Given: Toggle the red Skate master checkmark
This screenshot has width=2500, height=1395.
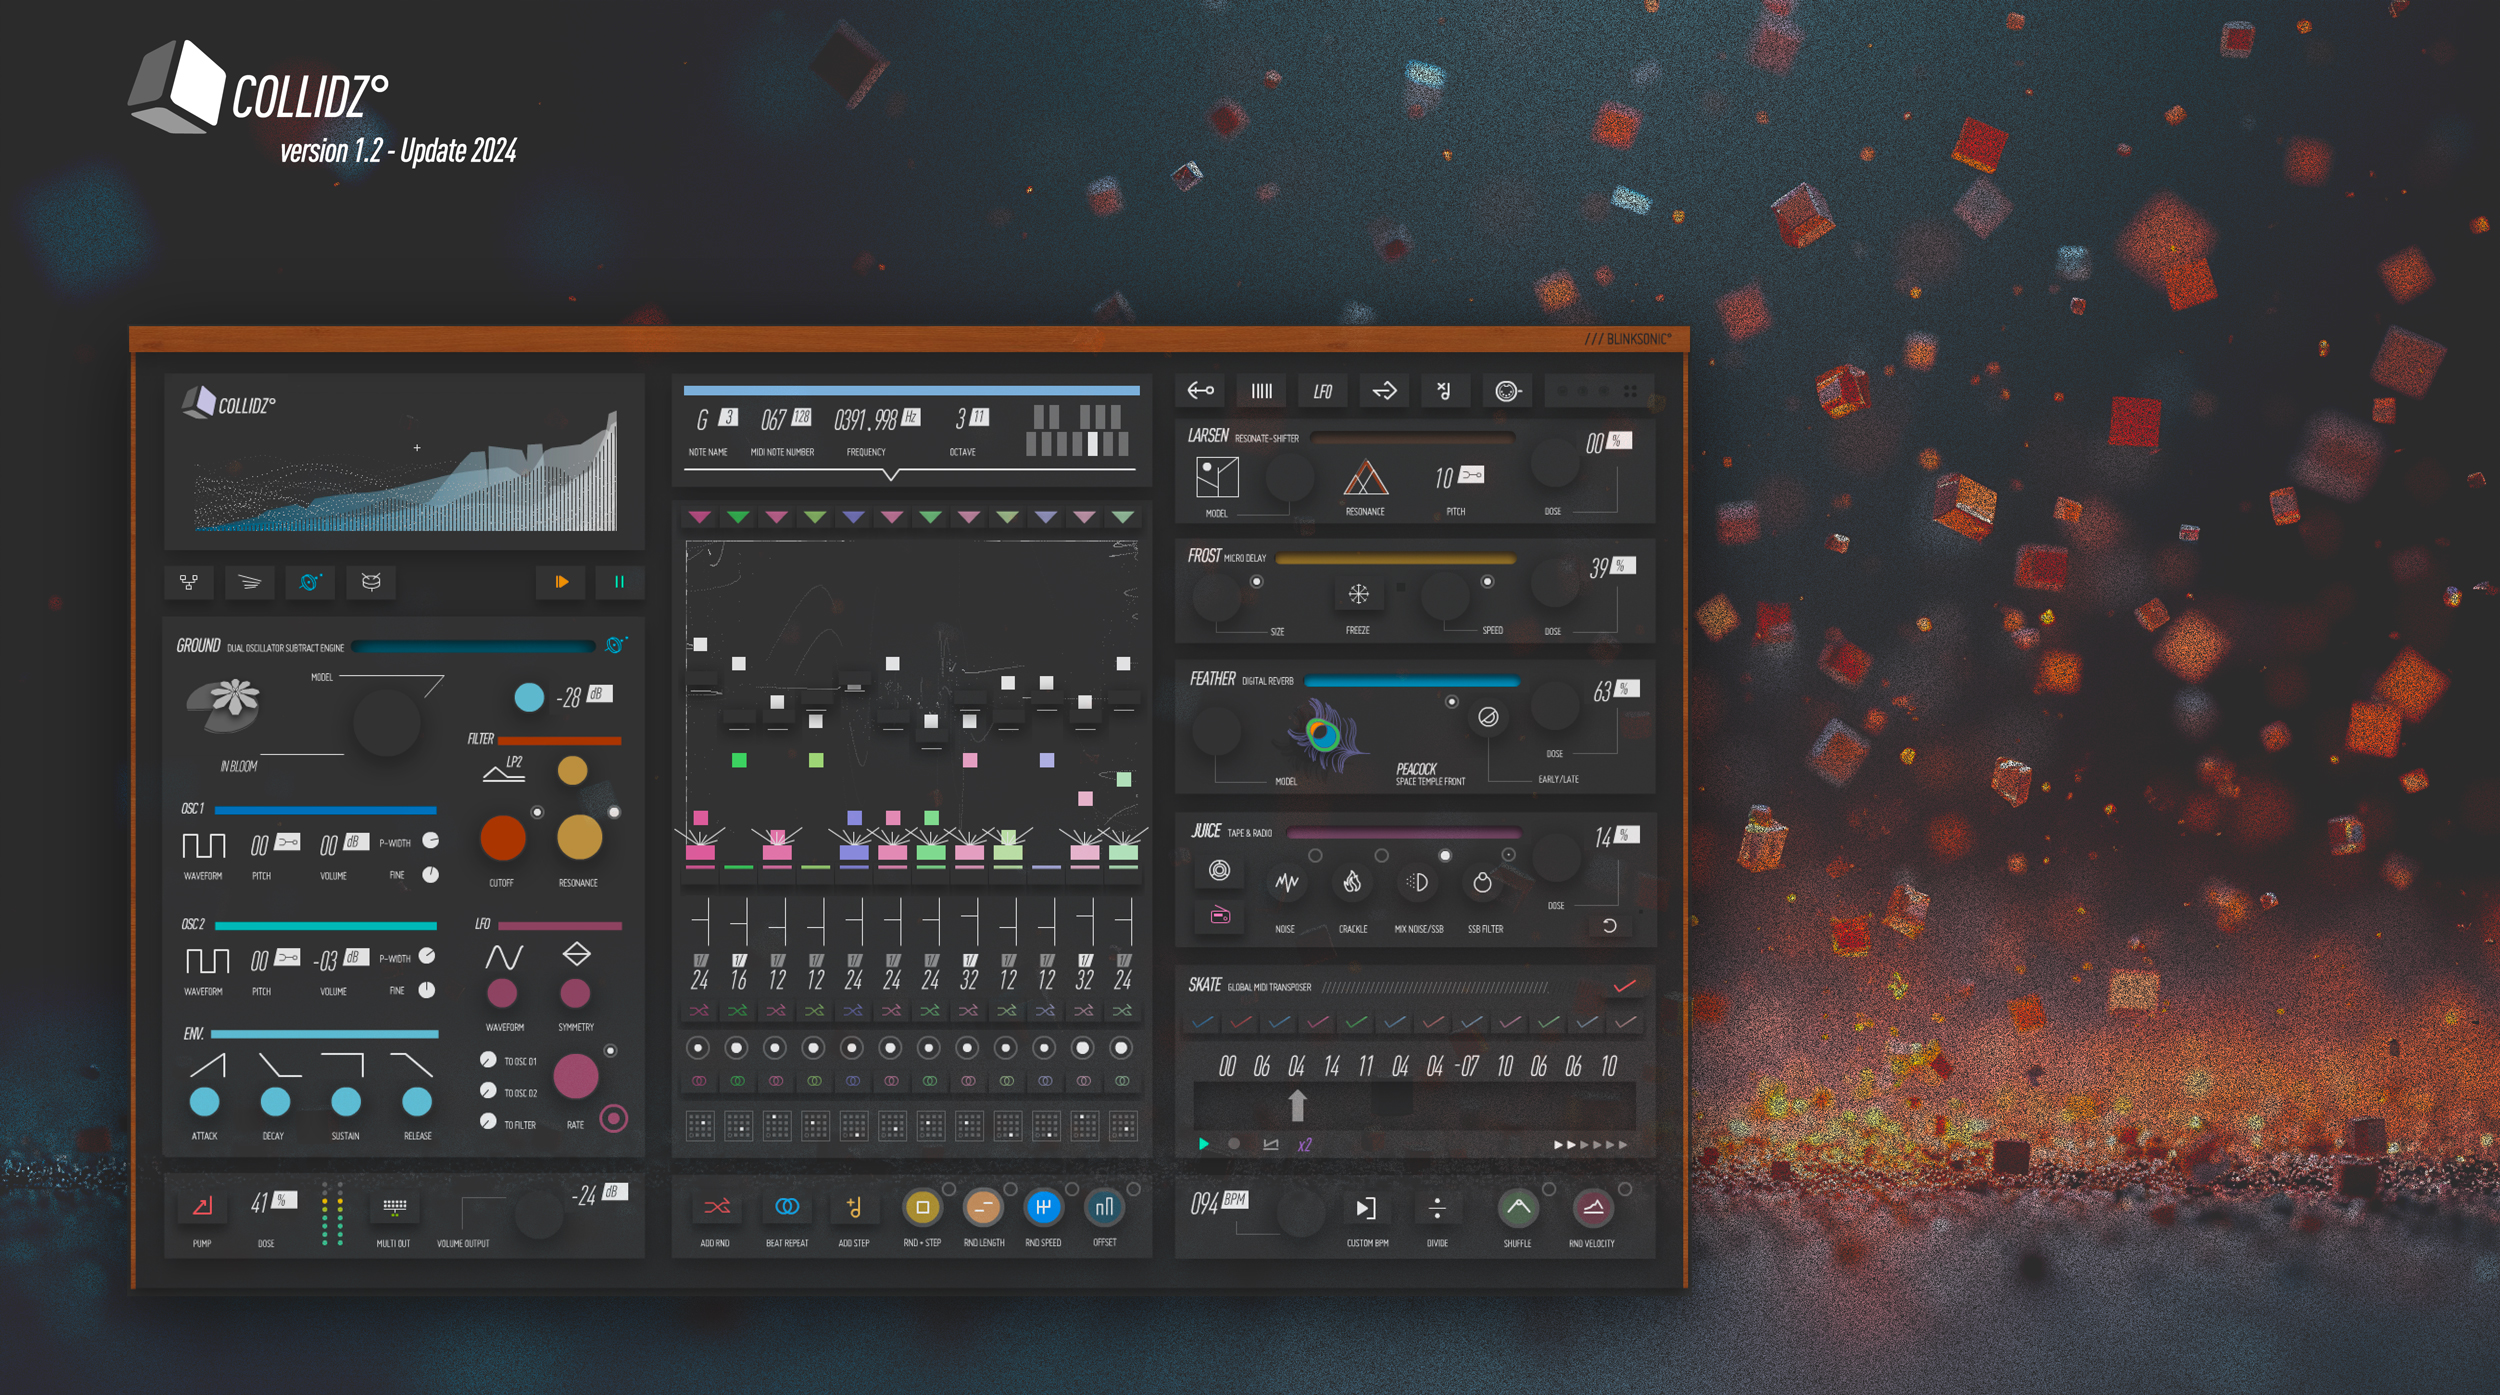Looking at the screenshot, I should pyautogui.click(x=1625, y=987).
